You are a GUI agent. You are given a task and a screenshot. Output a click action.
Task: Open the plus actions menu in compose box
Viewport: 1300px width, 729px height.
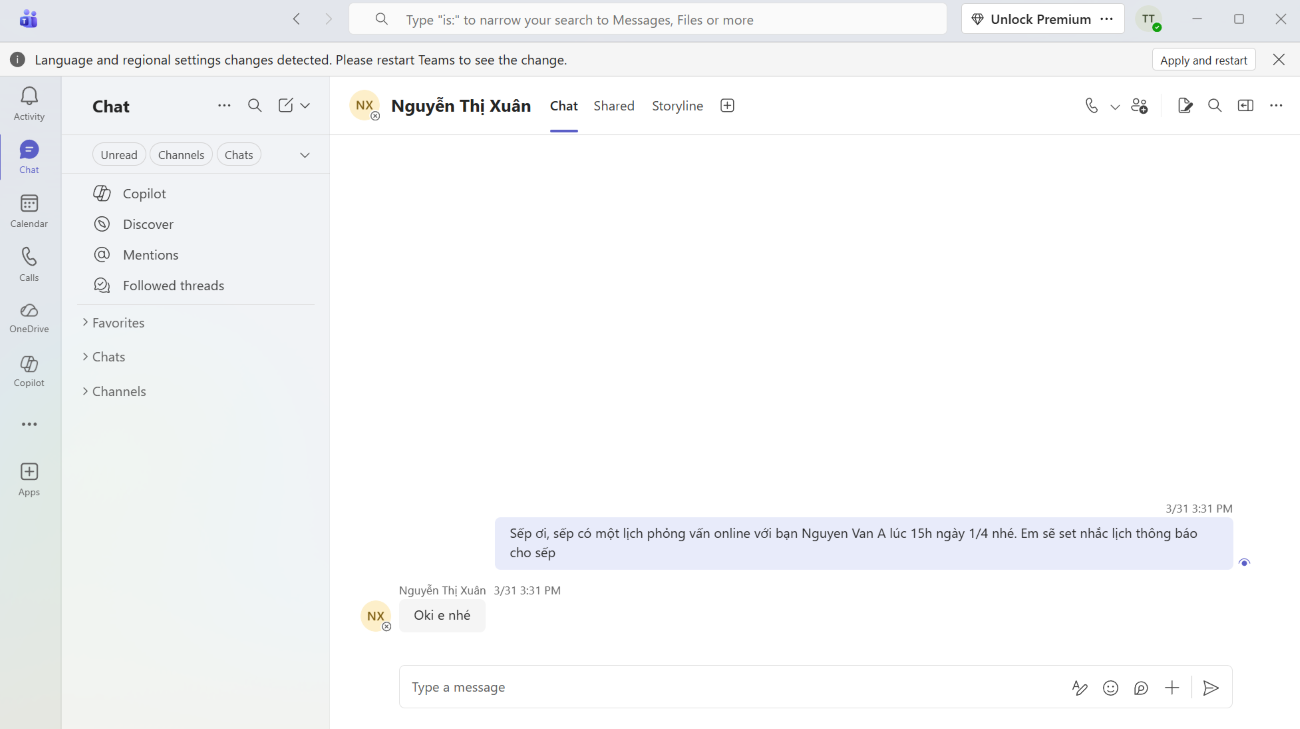(1172, 688)
